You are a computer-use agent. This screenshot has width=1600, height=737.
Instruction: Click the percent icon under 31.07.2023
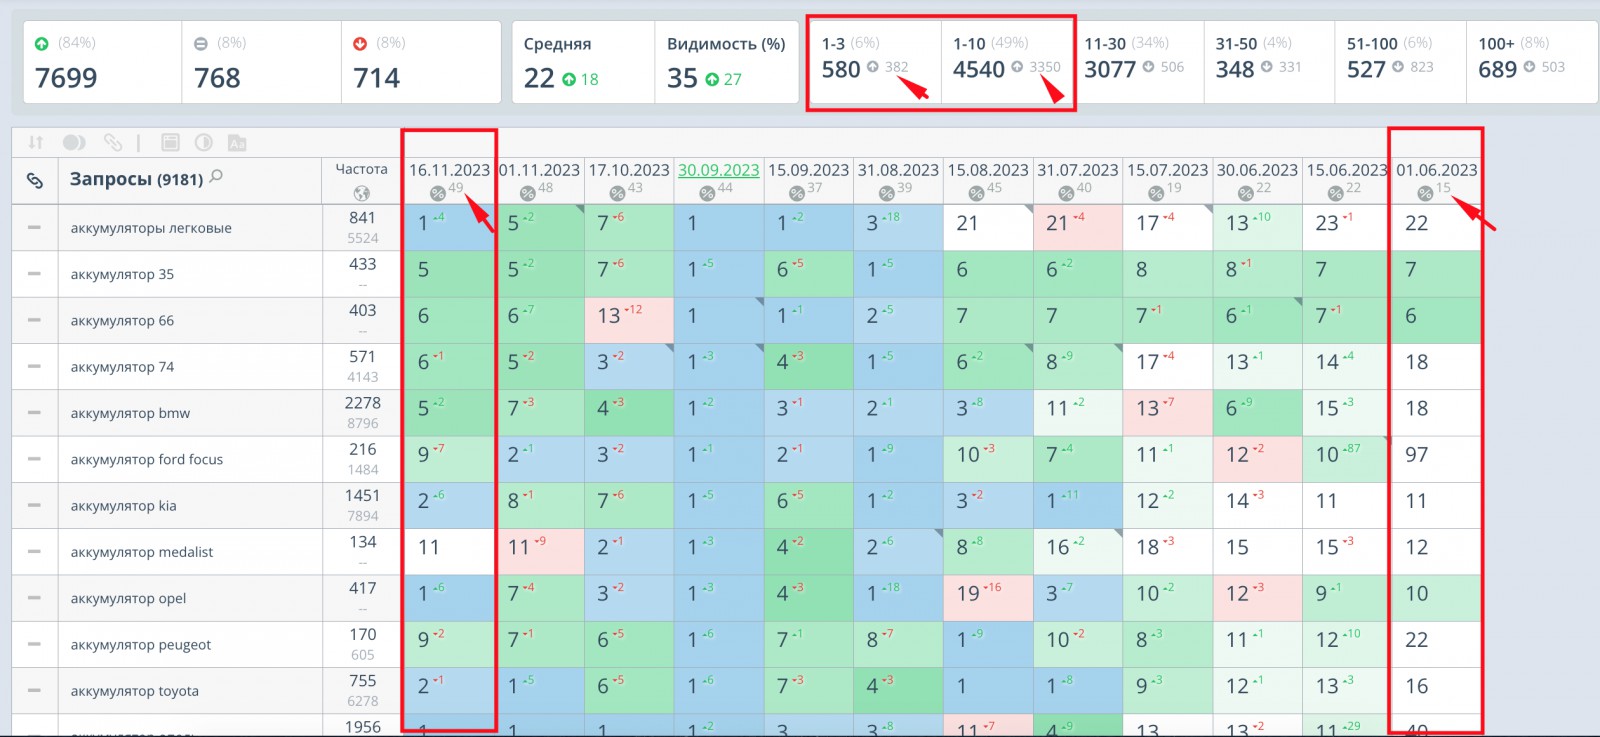(1066, 193)
